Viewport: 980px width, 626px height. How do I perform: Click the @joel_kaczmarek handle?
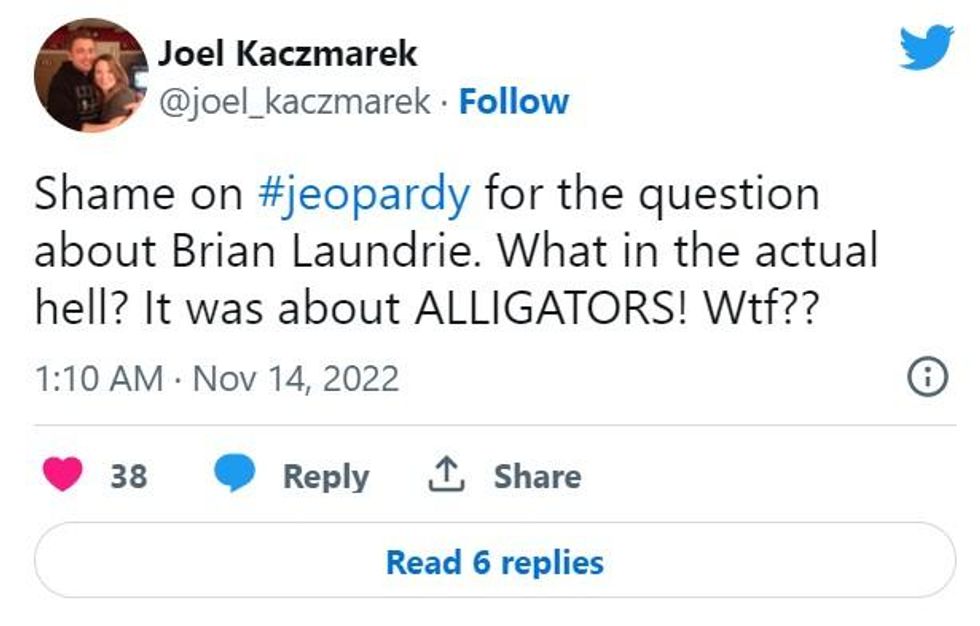pyautogui.click(x=297, y=101)
